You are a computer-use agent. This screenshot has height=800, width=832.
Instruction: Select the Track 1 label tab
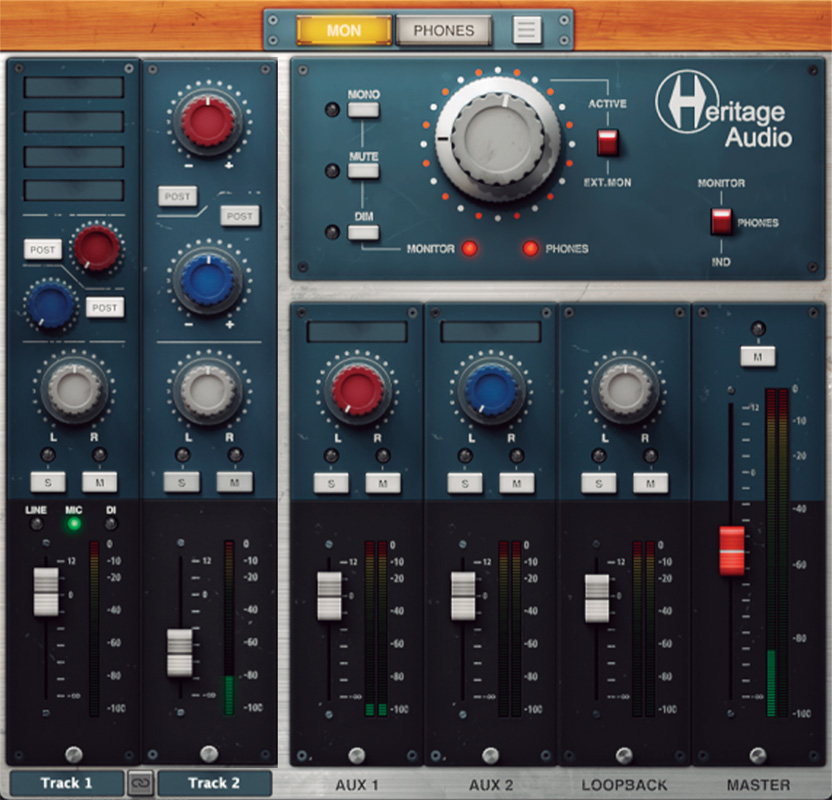66,782
